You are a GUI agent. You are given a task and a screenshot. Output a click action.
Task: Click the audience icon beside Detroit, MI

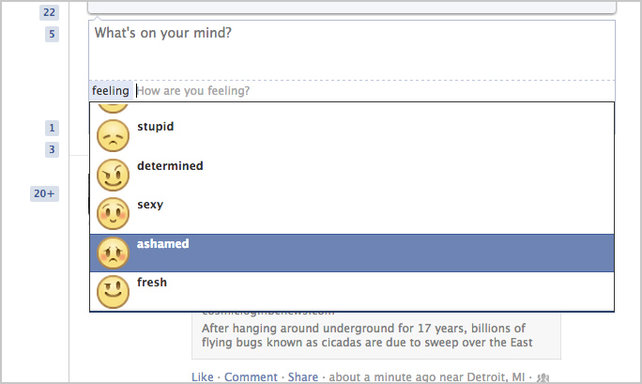pyautogui.click(x=543, y=378)
